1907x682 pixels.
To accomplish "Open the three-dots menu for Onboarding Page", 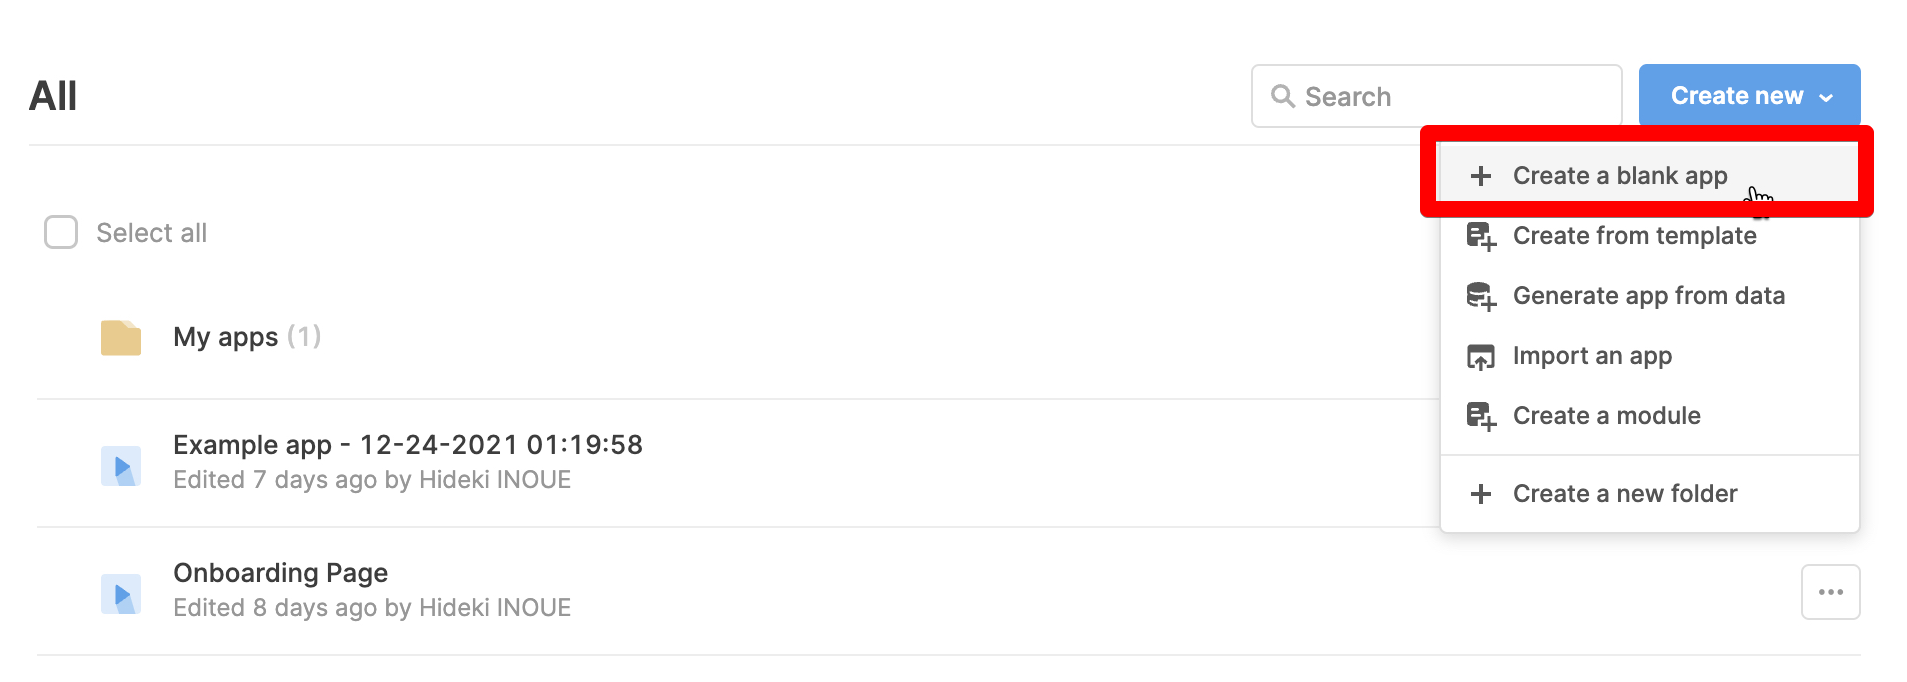I will (1830, 592).
